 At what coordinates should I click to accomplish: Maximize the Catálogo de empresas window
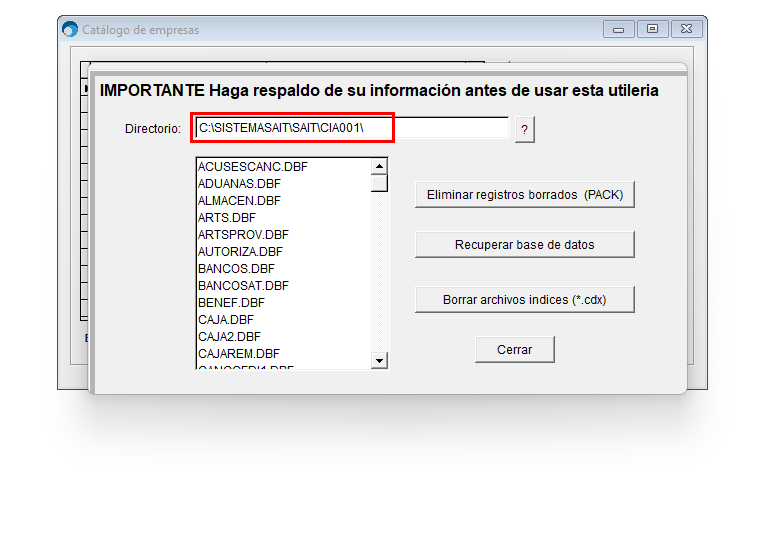click(x=652, y=29)
